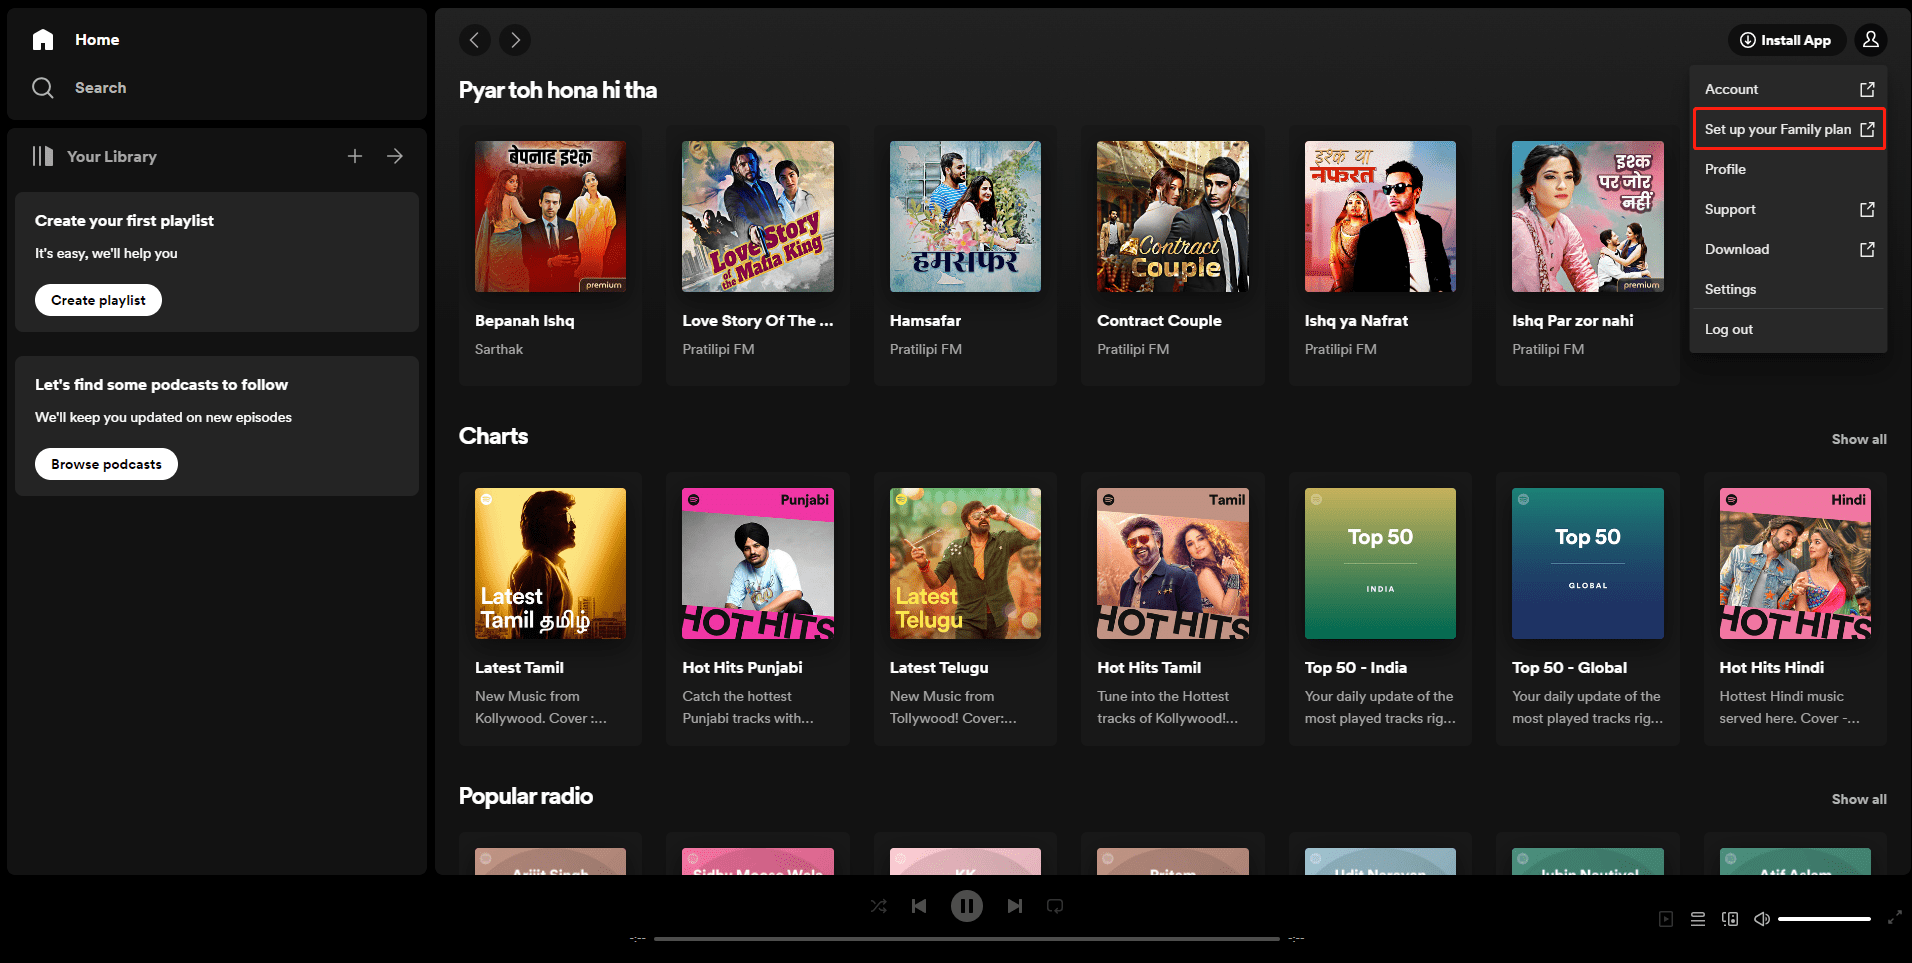
Task: Click the pause button in player
Action: click(966, 906)
